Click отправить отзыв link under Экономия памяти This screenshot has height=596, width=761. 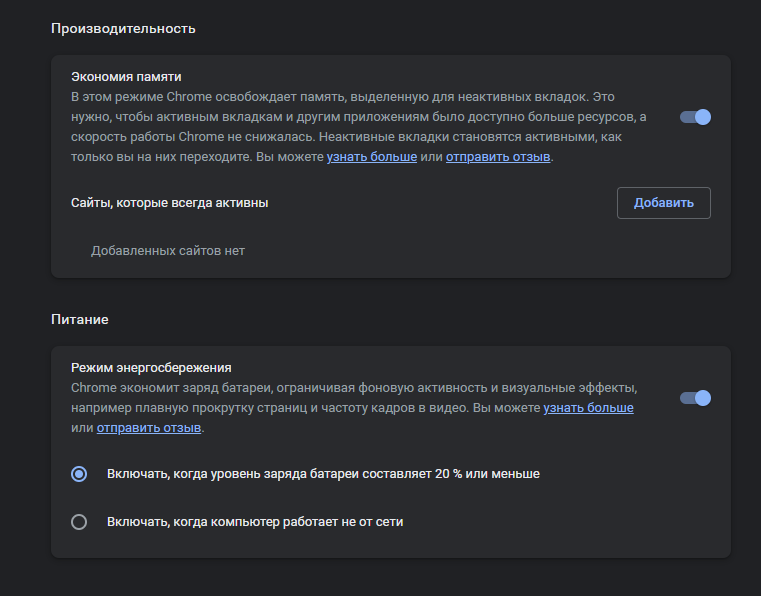497,157
